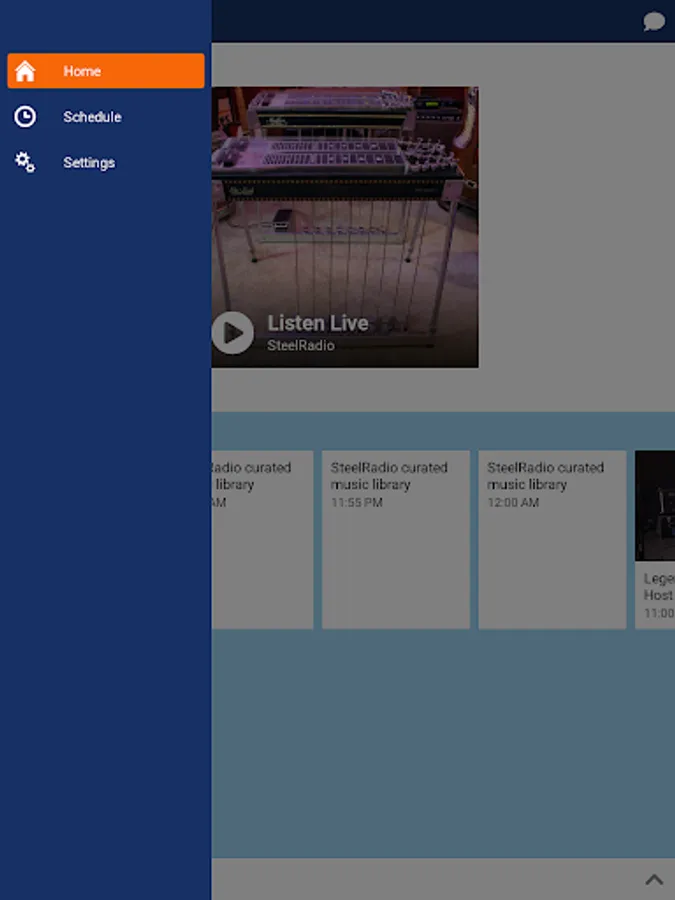Click the 11:55 PM time label
The image size is (675, 900).
pyautogui.click(x=356, y=502)
